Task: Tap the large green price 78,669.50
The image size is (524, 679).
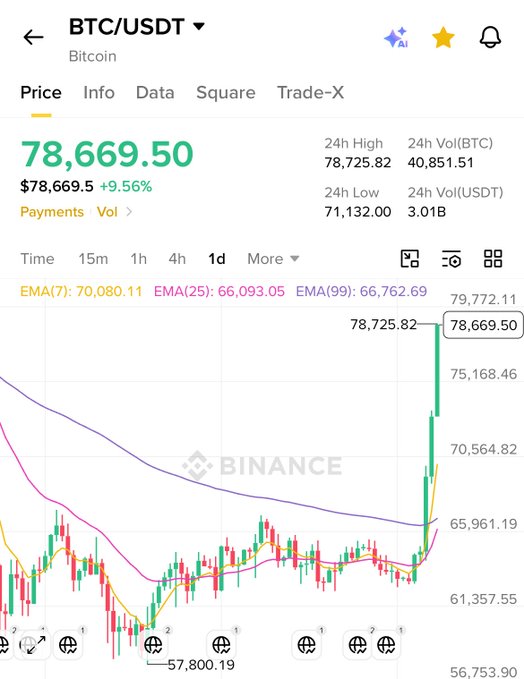Action: pyautogui.click(x=107, y=154)
